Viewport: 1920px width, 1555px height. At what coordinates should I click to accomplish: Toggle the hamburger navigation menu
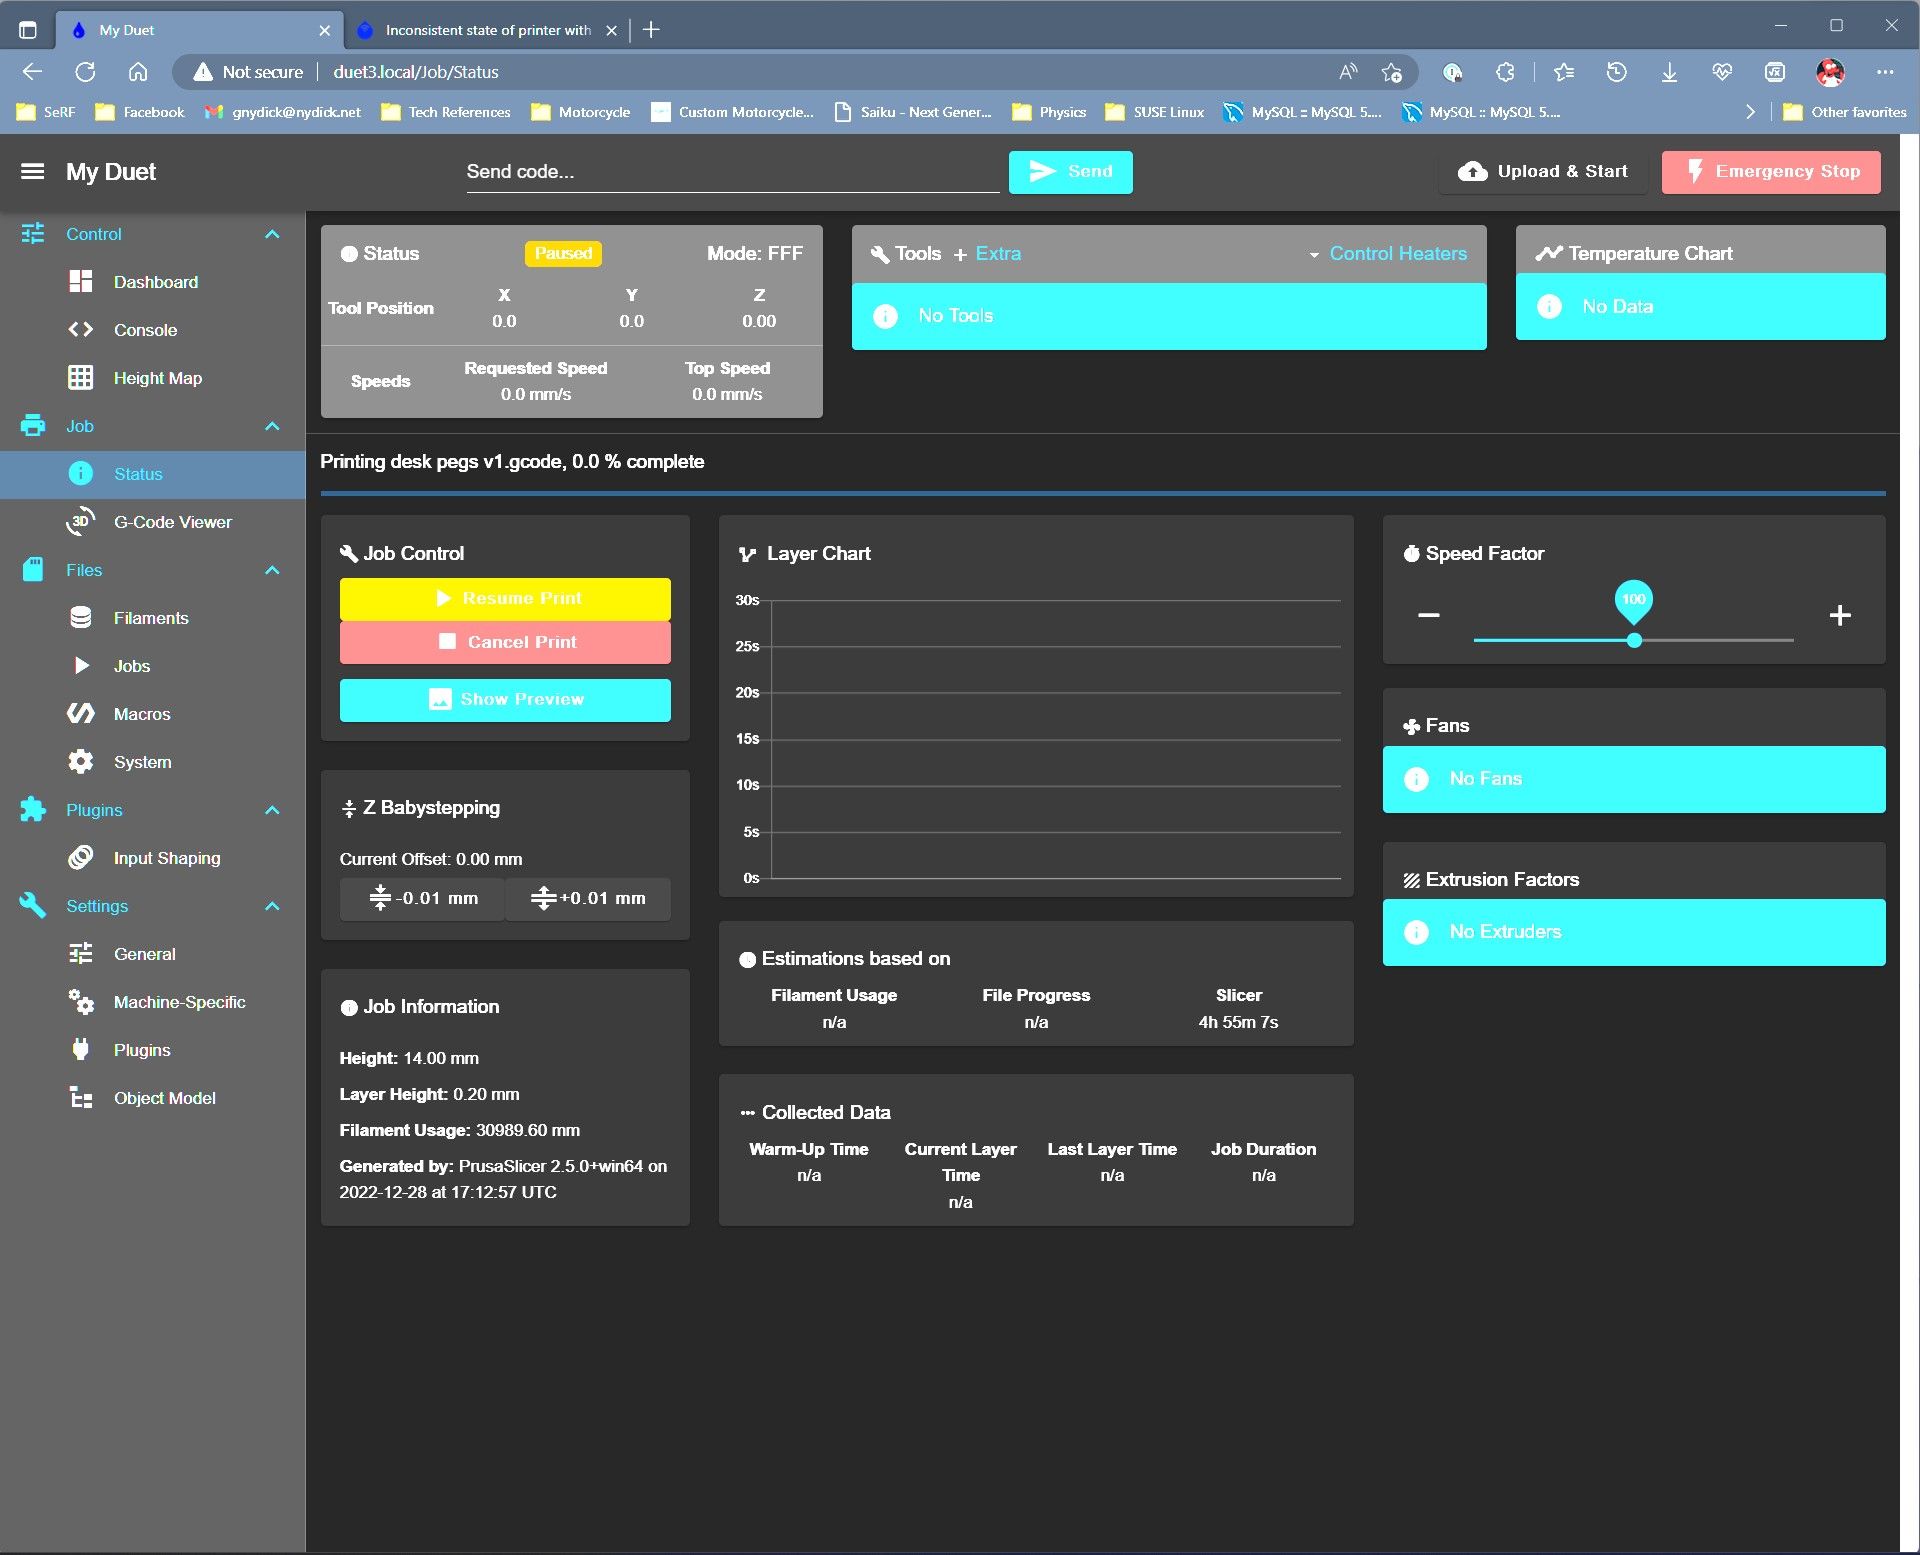tap(33, 172)
